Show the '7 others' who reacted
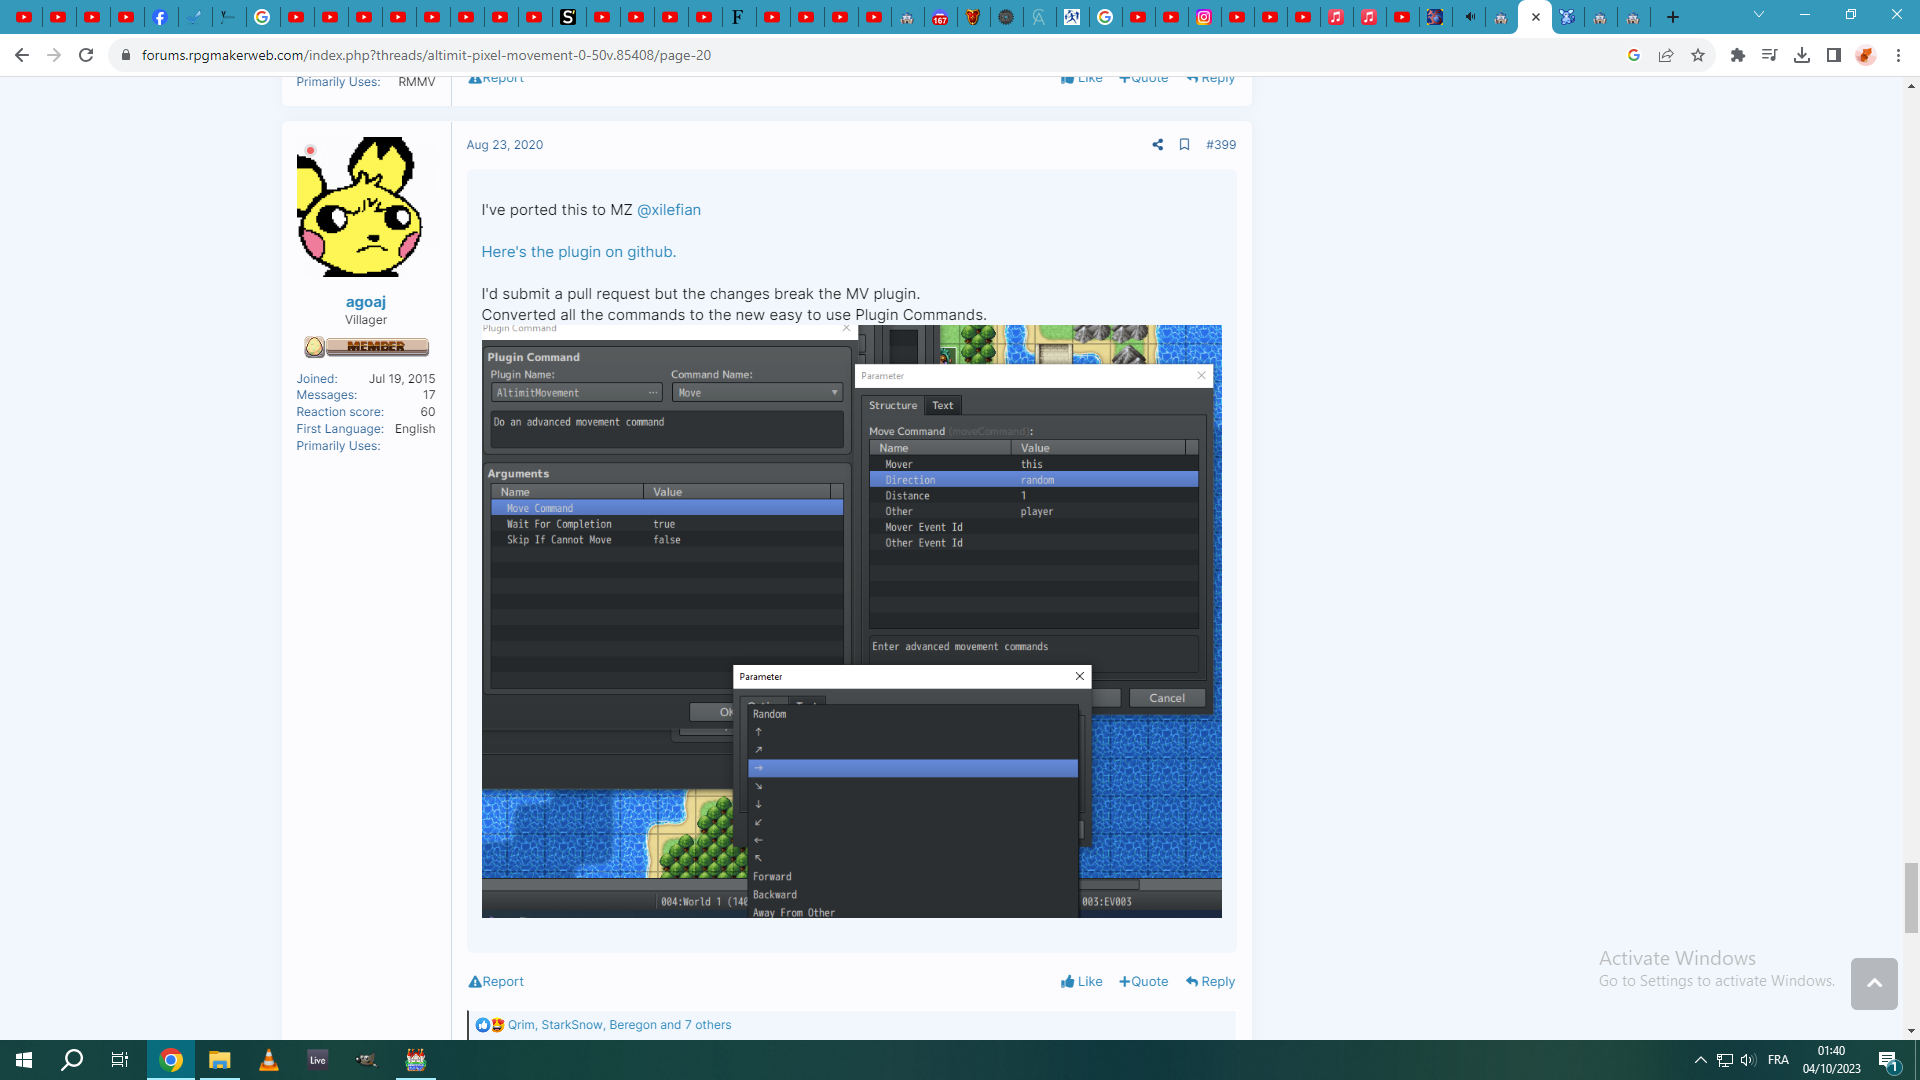This screenshot has height=1080, width=1920. pyautogui.click(x=708, y=1025)
